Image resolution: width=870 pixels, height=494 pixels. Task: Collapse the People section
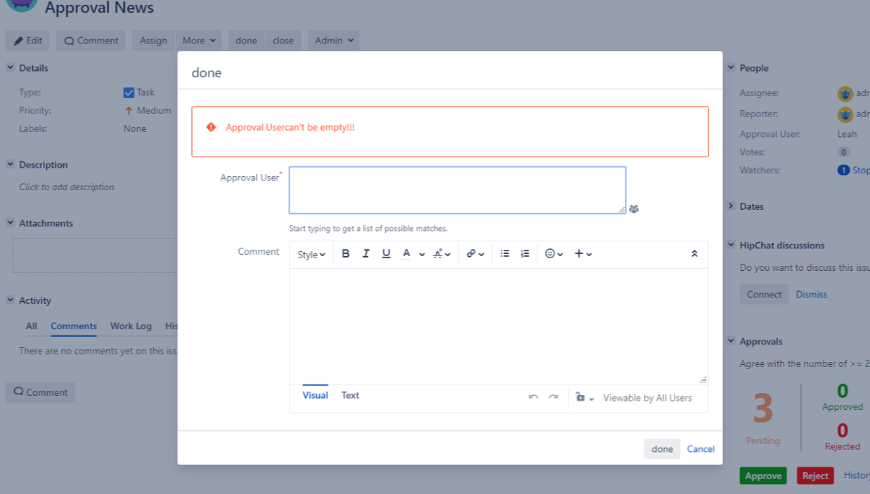point(731,67)
